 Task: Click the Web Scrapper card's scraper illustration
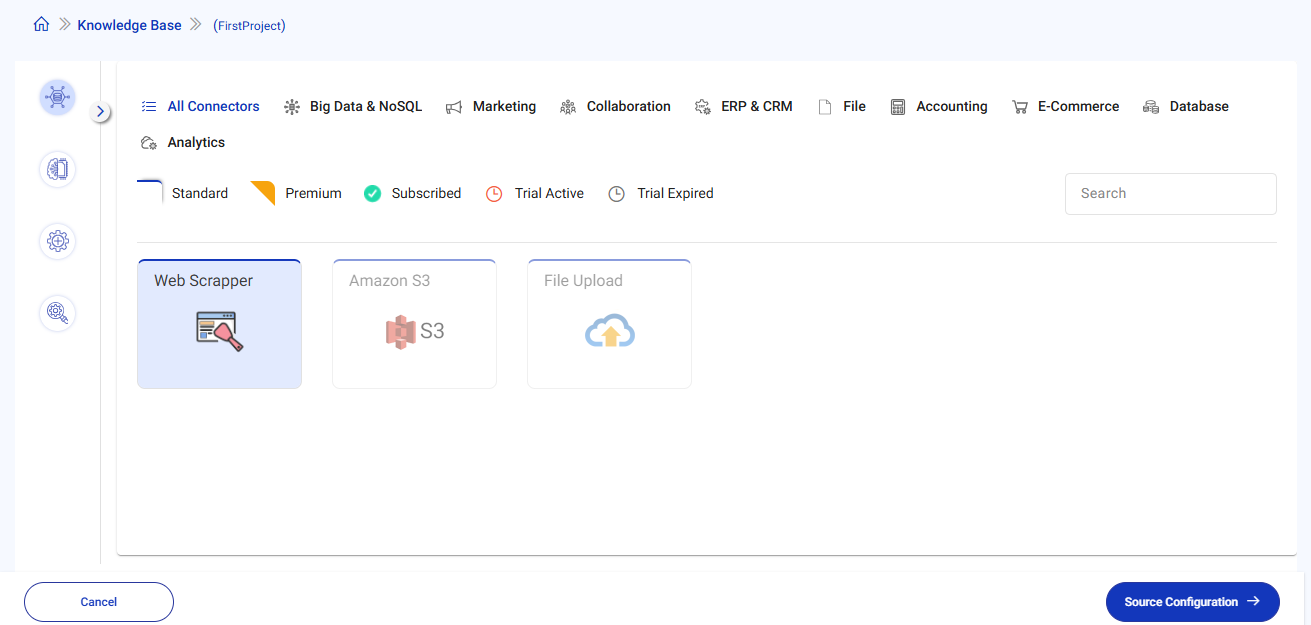(219, 331)
